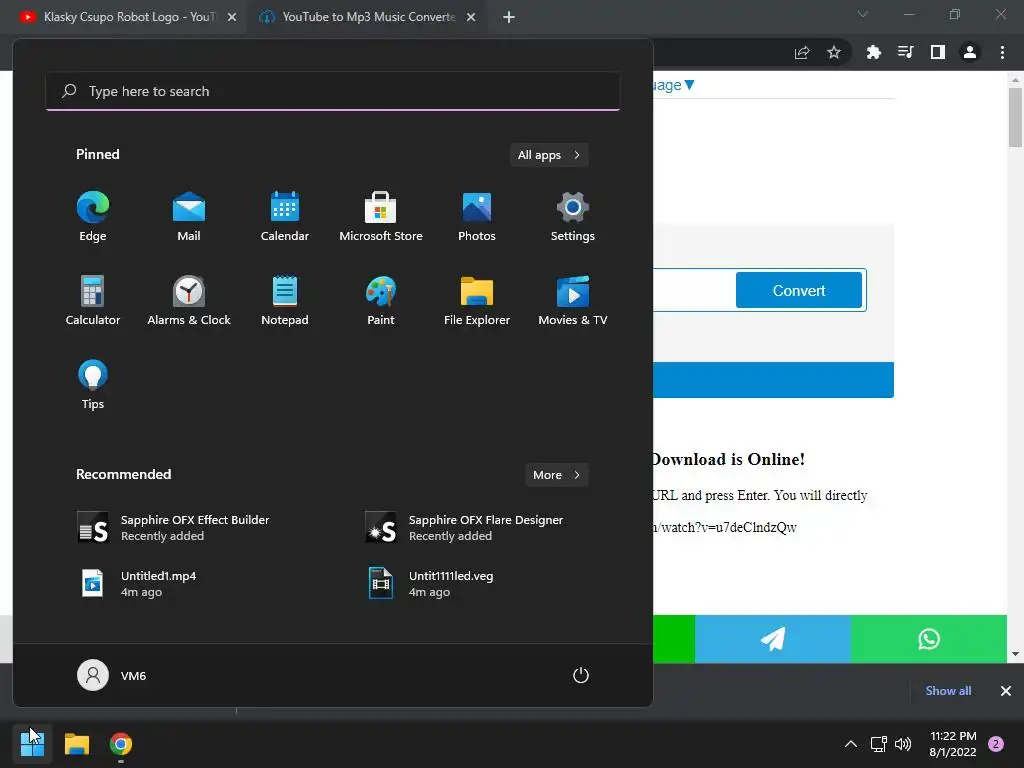Share via Telegram button

coord(773,639)
